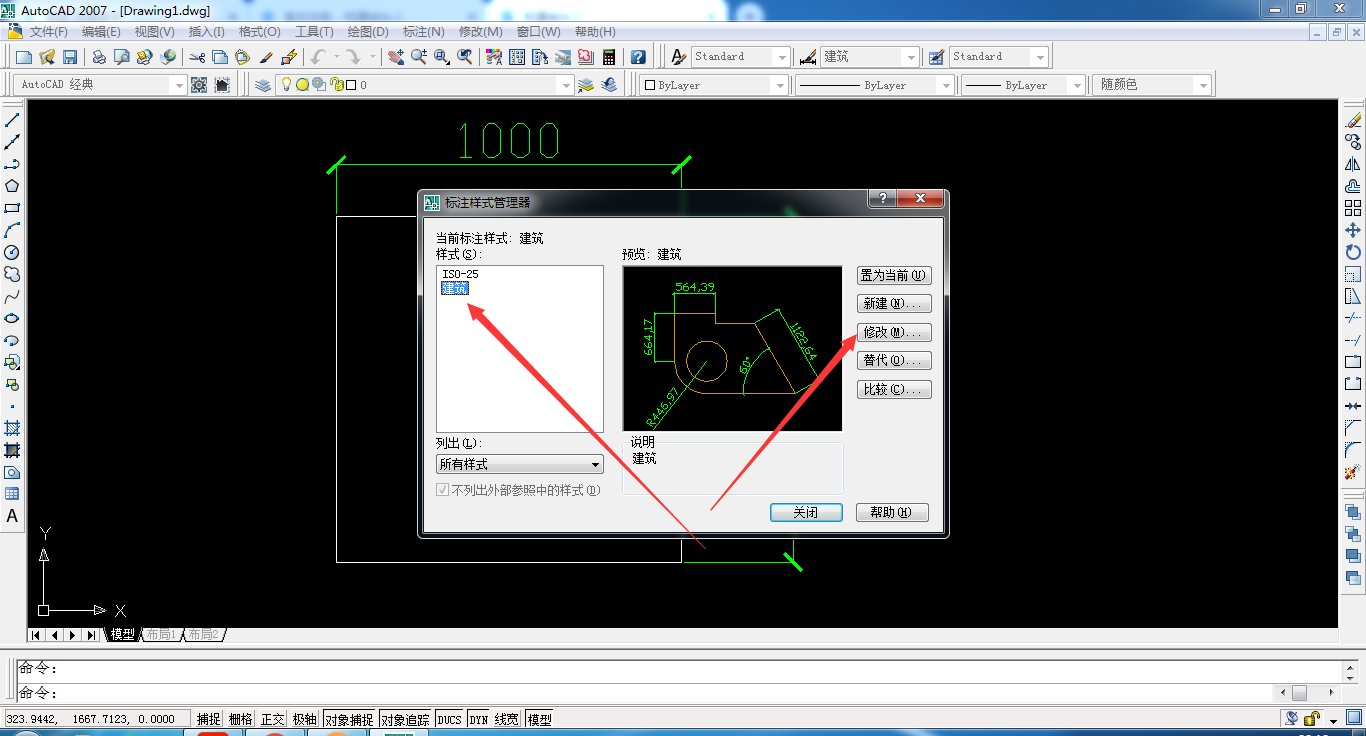This screenshot has width=1366, height=736.
Task: Click the Match Properties paintbrush icon
Action: [x=264, y=57]
